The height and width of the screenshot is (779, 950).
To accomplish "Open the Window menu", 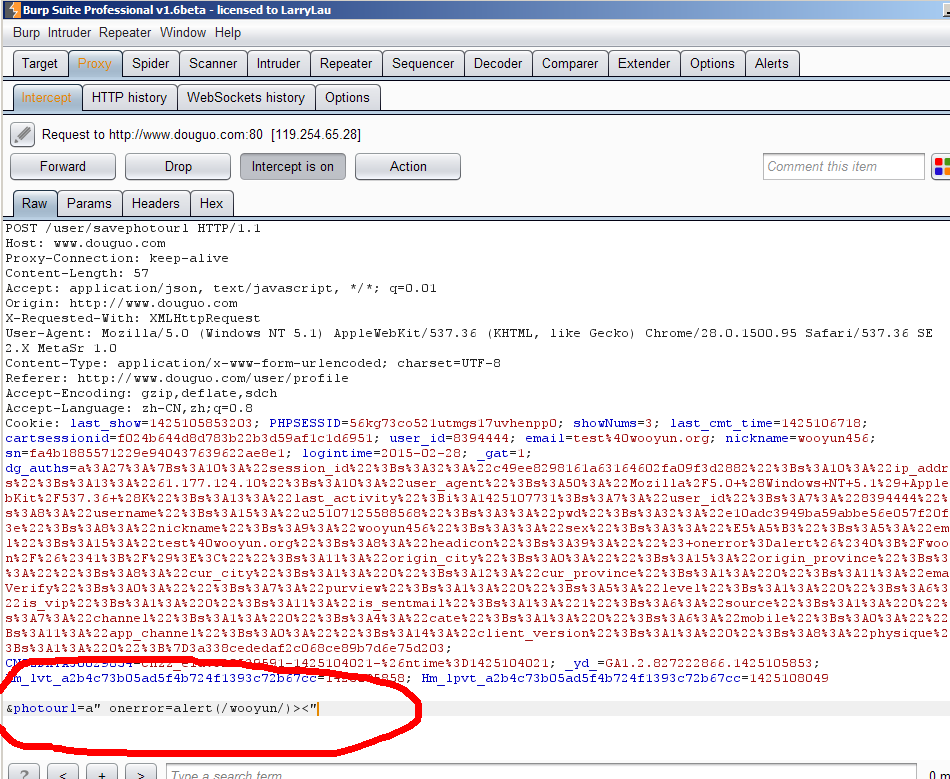I will [183, 33].
